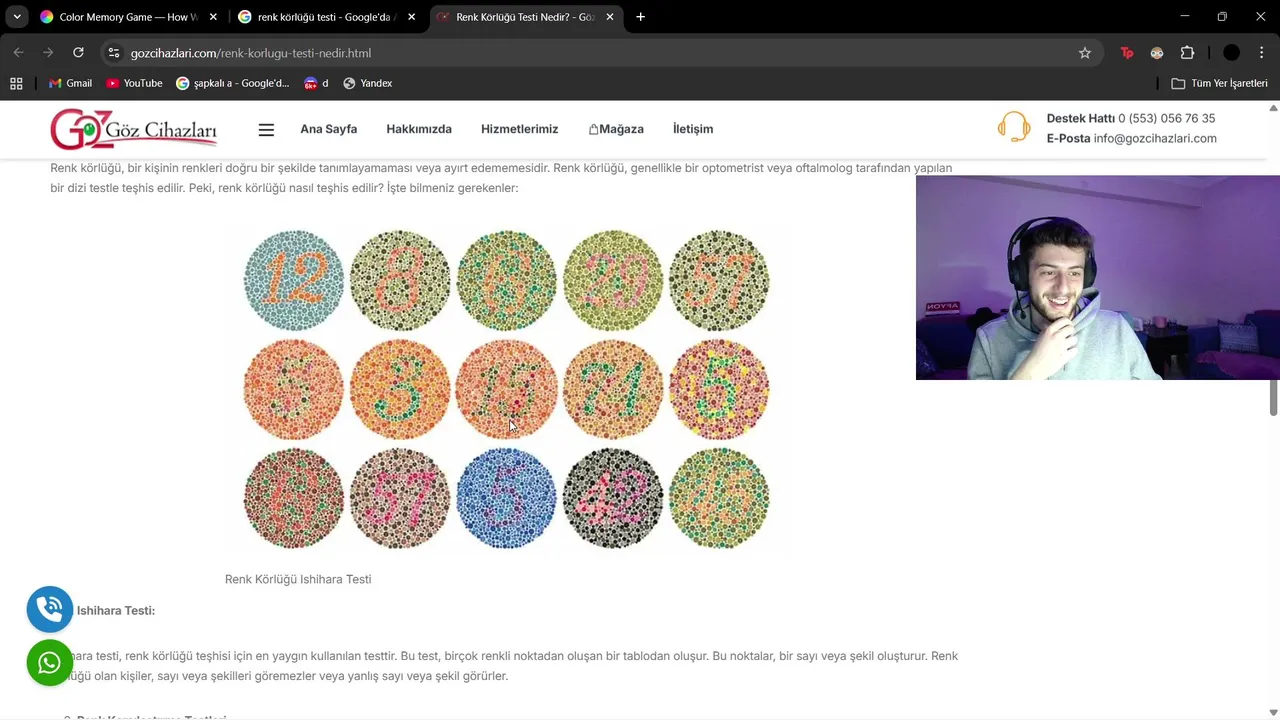
Task: Click the browser back arrow
Action: (18, 53)
